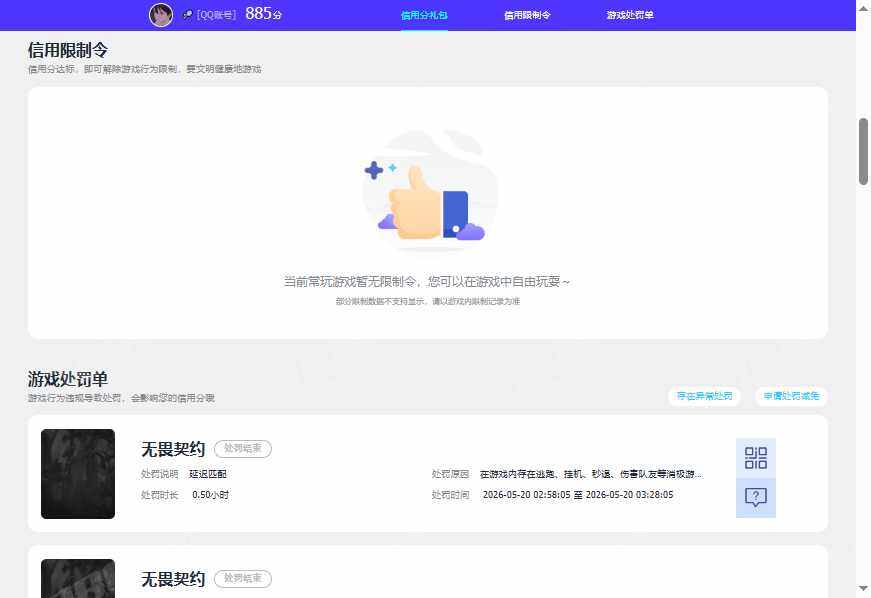This screenshot has width=871, height=598.
Task: Switch to the 信用限制令 tab
Action: (527, 15)
